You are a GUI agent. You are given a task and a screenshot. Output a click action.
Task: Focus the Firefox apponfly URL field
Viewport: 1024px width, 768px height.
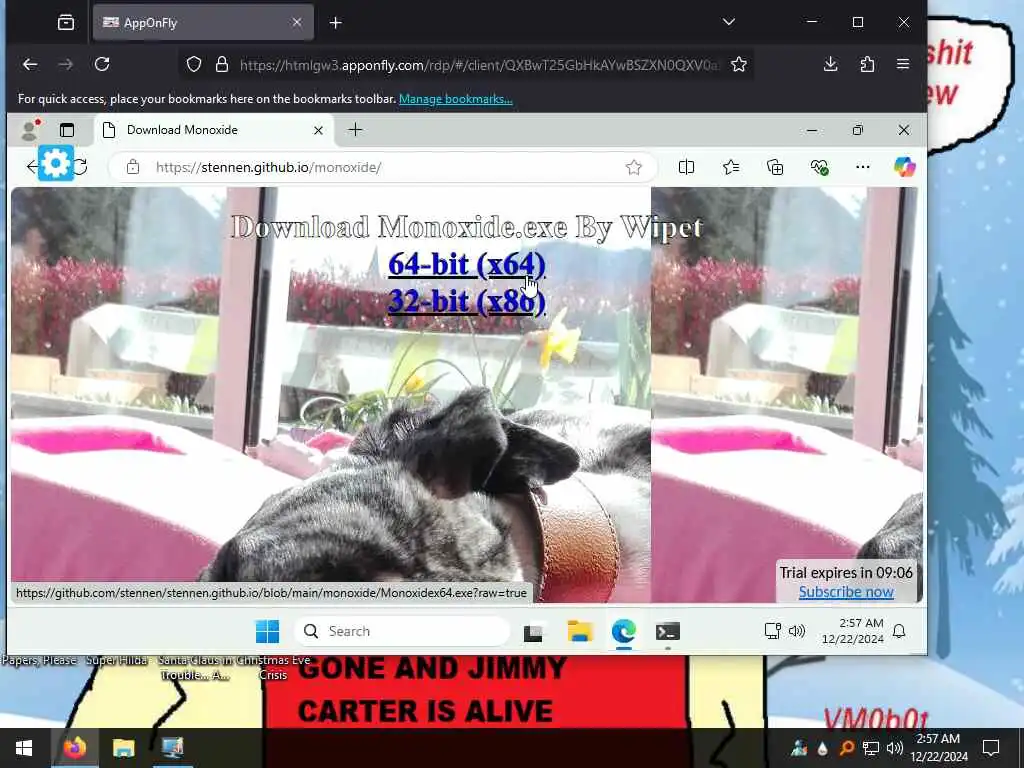point(477,65)
